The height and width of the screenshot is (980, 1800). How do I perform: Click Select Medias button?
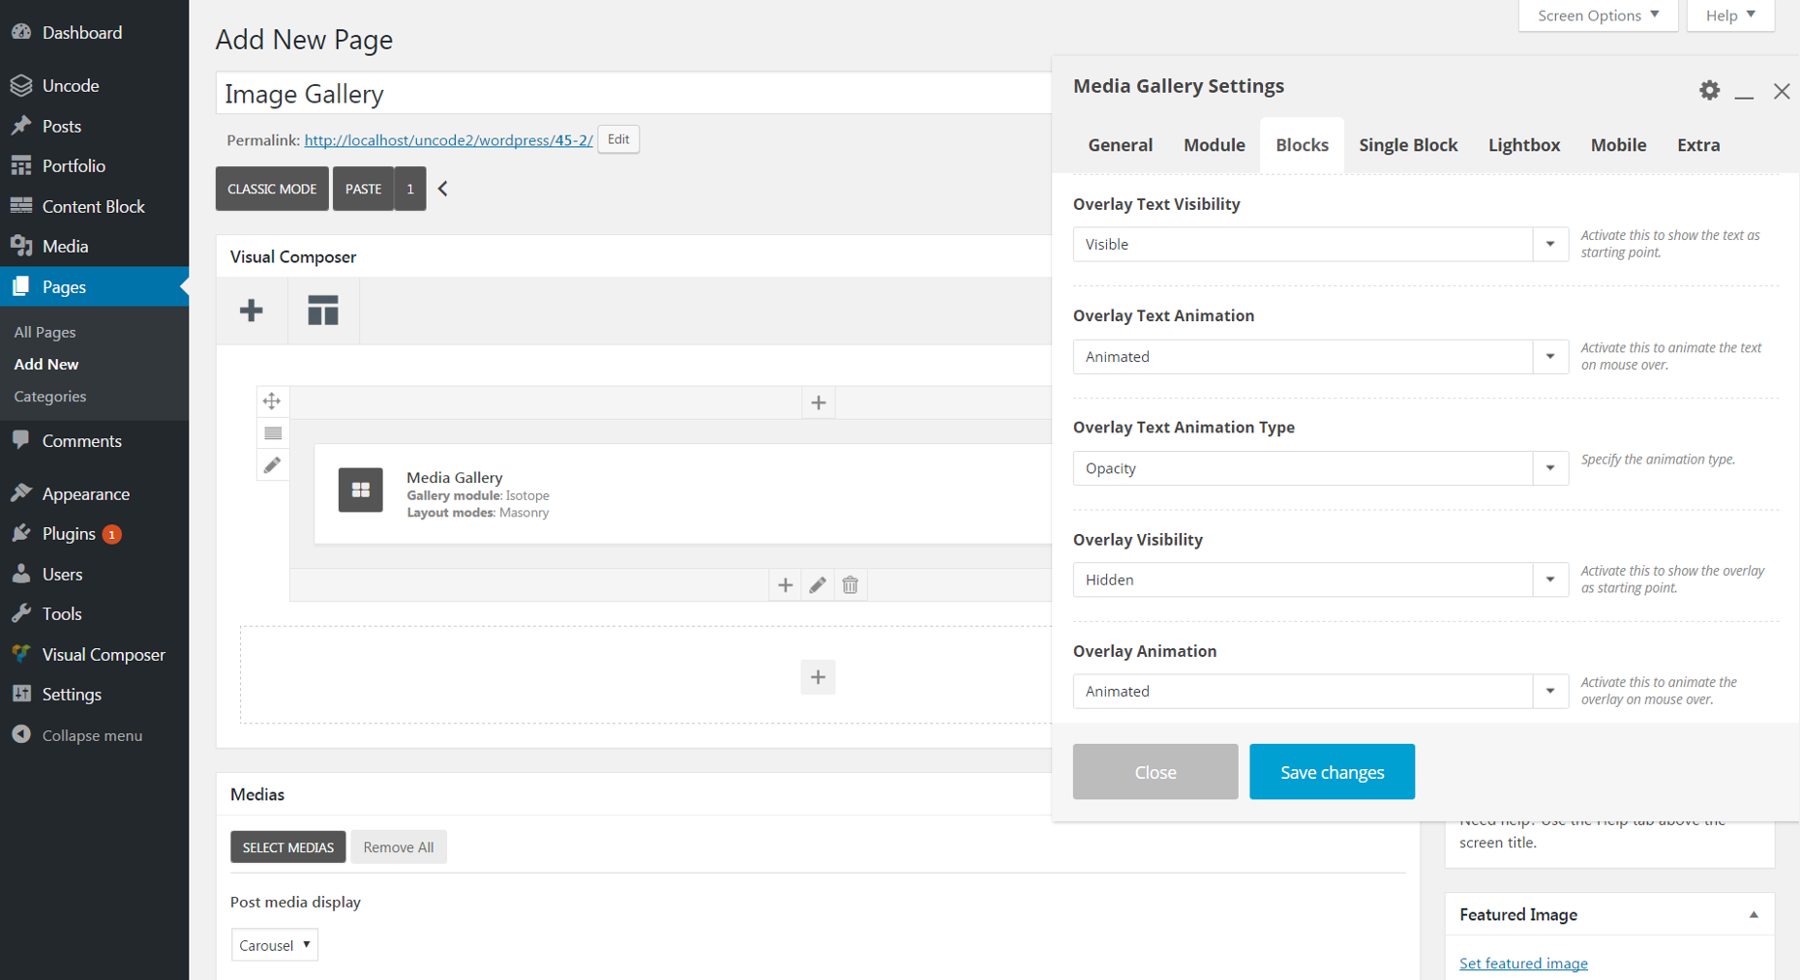(x=288, y=847)
